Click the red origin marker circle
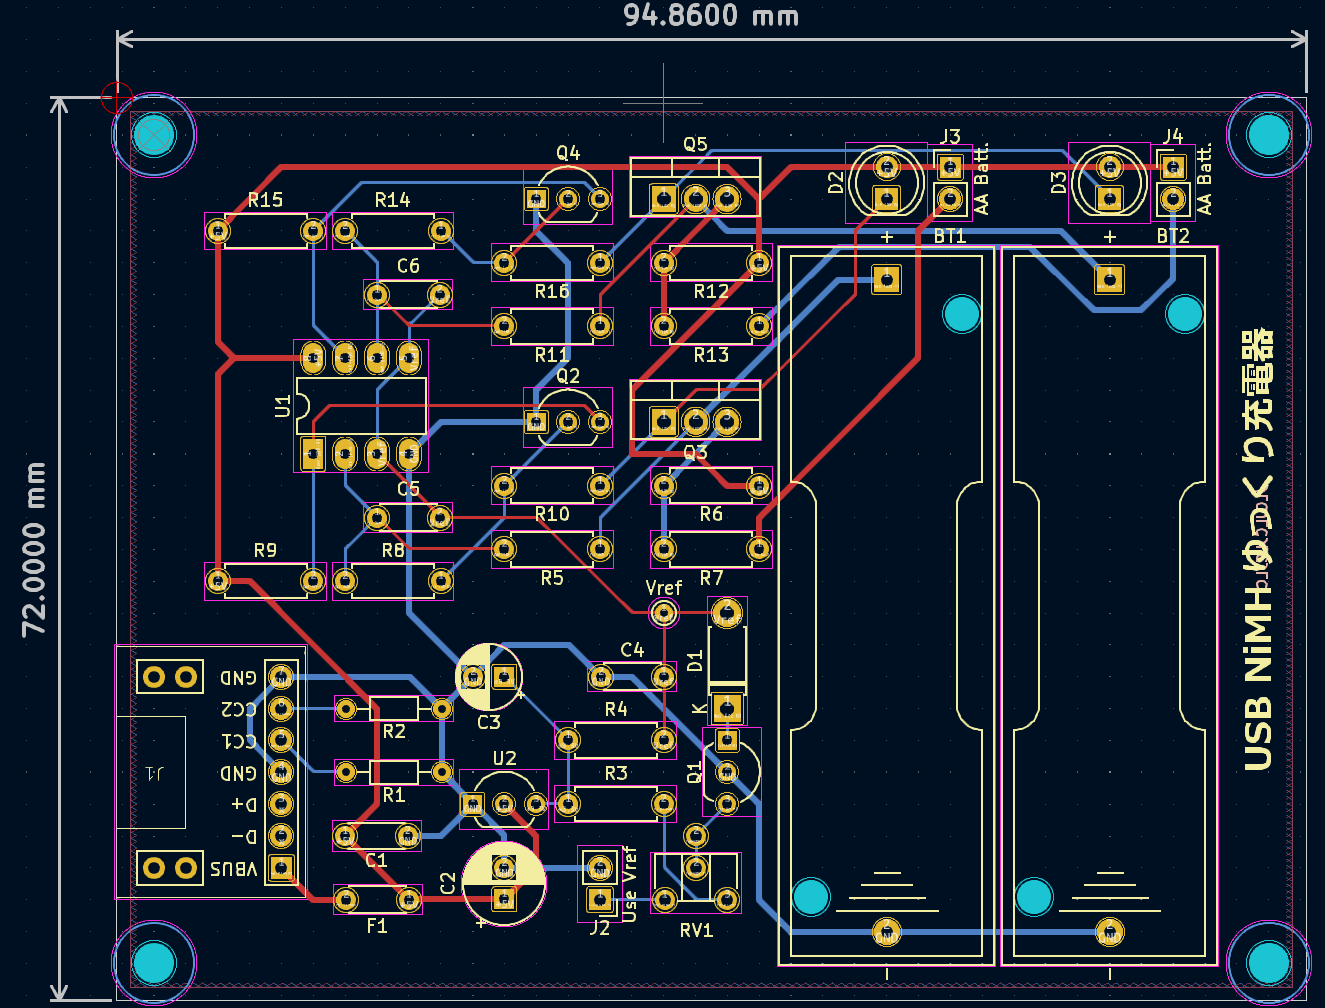This screenshot has height=1008, width=1325. tap(117, 98)
